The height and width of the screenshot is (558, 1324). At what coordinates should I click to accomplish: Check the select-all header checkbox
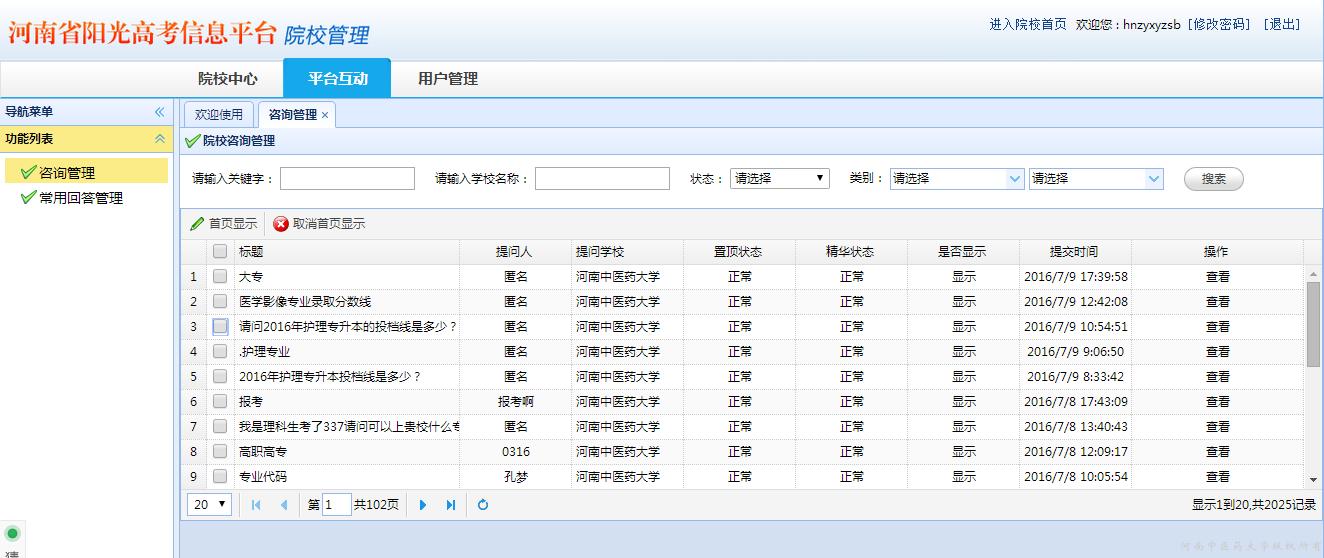(x=220, y=252)
